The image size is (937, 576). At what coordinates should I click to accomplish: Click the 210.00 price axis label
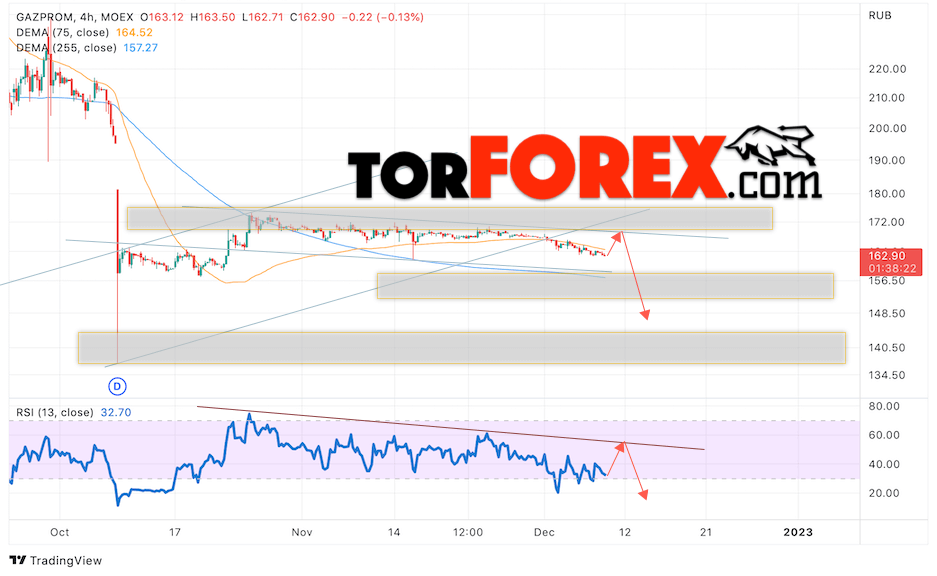coord(887,98)
